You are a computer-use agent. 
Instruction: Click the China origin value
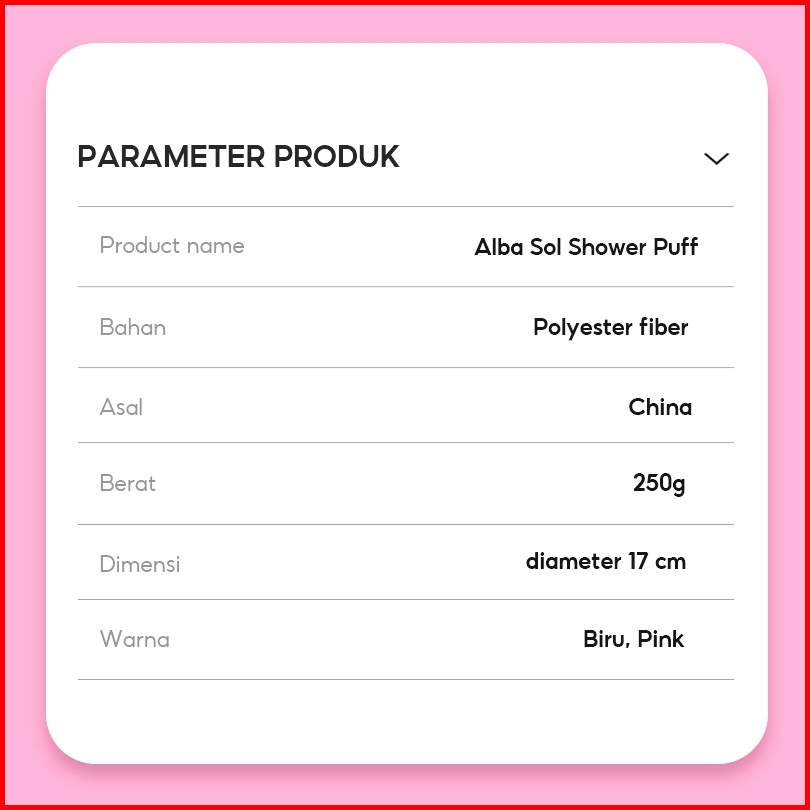point(660,407)
